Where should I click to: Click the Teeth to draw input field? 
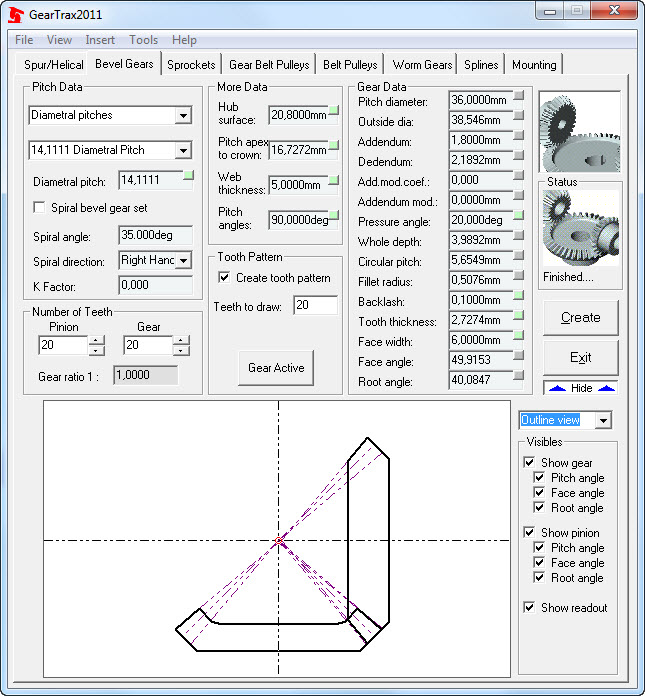click(x=315, y=305)
